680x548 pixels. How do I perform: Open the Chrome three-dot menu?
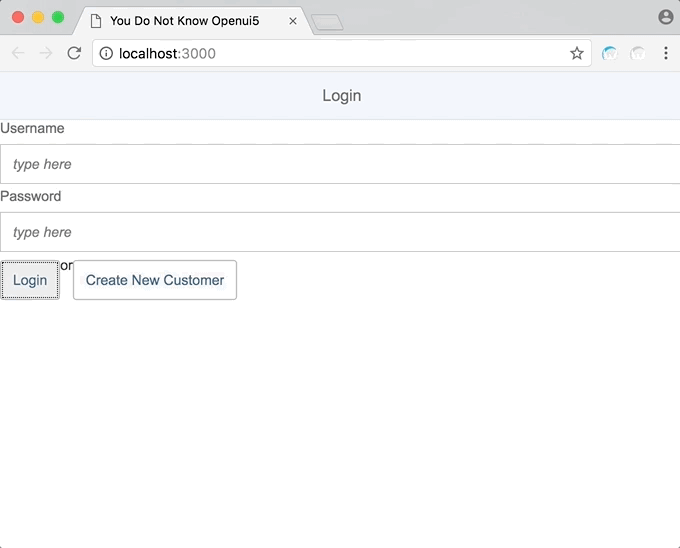pyautogui.click(x=666, y=53)
